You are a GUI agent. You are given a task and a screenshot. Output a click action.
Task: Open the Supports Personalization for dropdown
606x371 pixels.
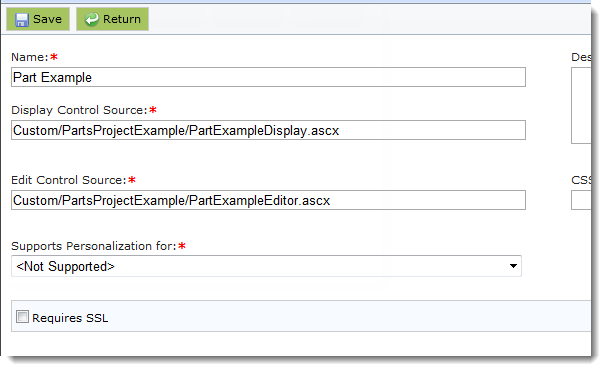tap(266, 266)
